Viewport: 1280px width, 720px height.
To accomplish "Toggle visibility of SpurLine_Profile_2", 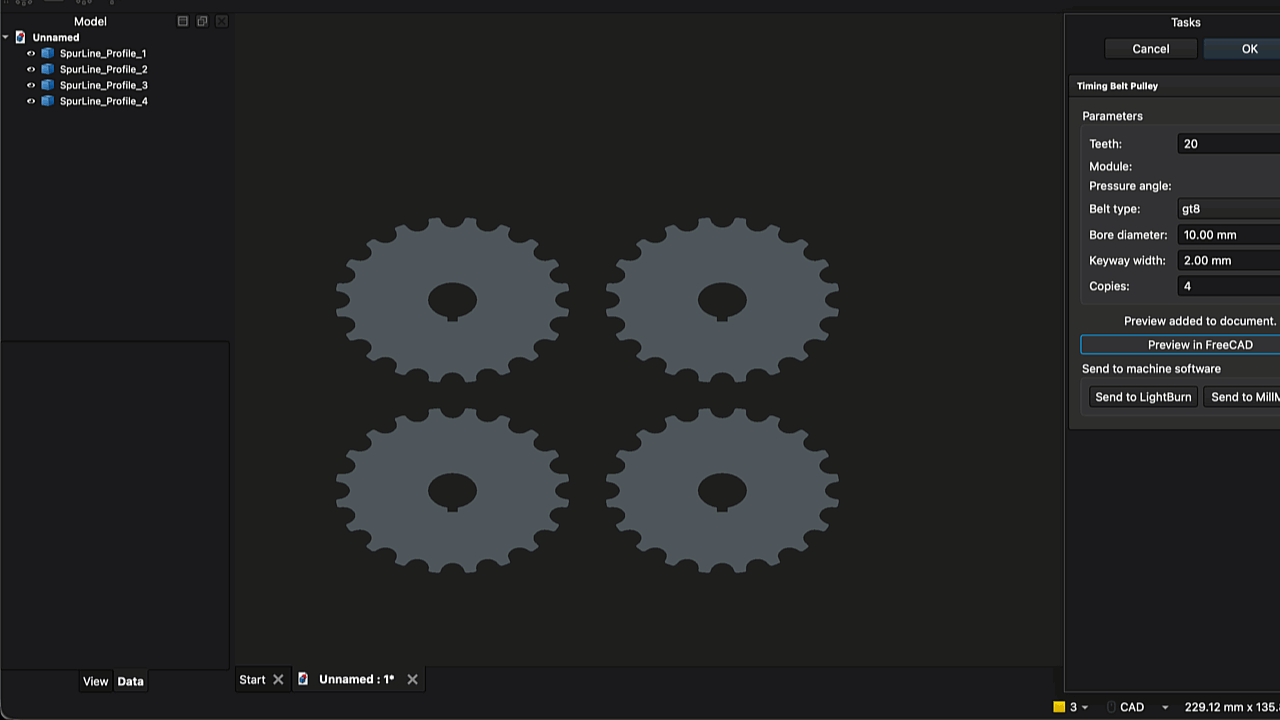I will coord(31,69).
